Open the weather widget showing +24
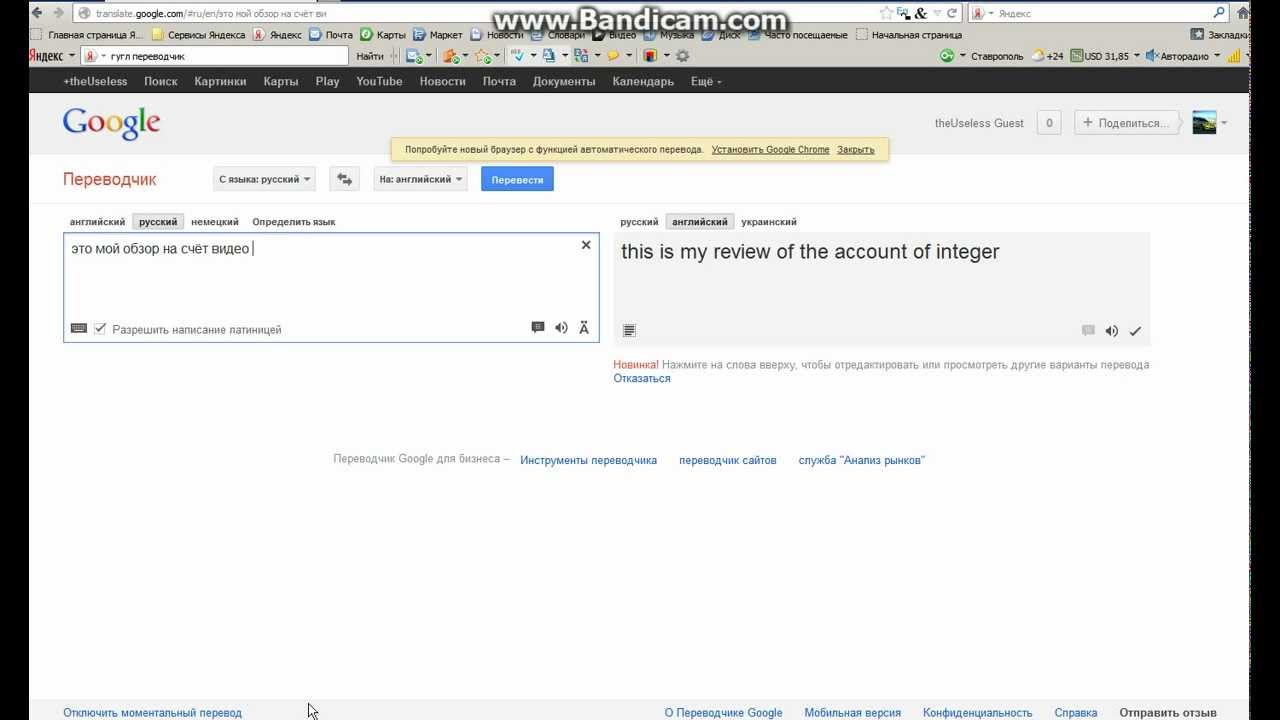This screenshot has width=1280, height=720. 1047,56
